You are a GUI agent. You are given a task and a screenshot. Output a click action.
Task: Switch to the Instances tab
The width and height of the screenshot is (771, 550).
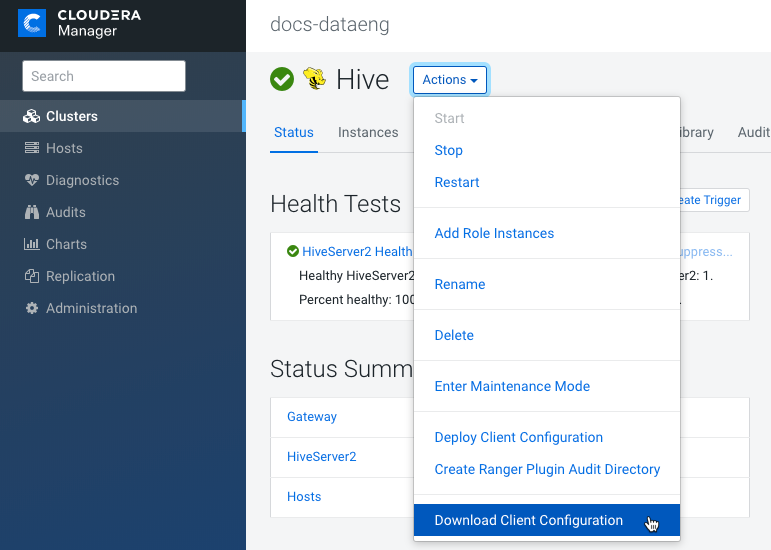368,132
